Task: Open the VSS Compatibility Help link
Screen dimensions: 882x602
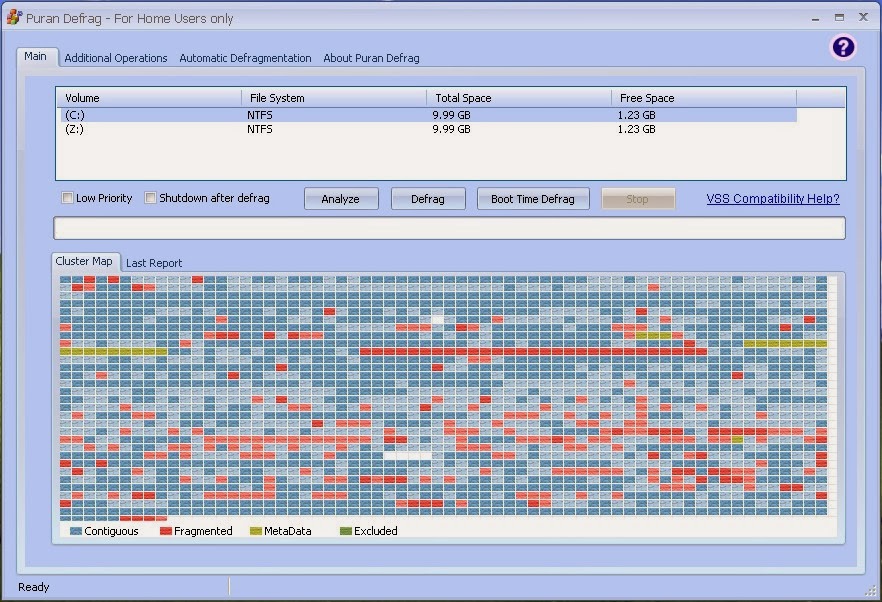Action: pyautogui.click(x=773, y=199)
